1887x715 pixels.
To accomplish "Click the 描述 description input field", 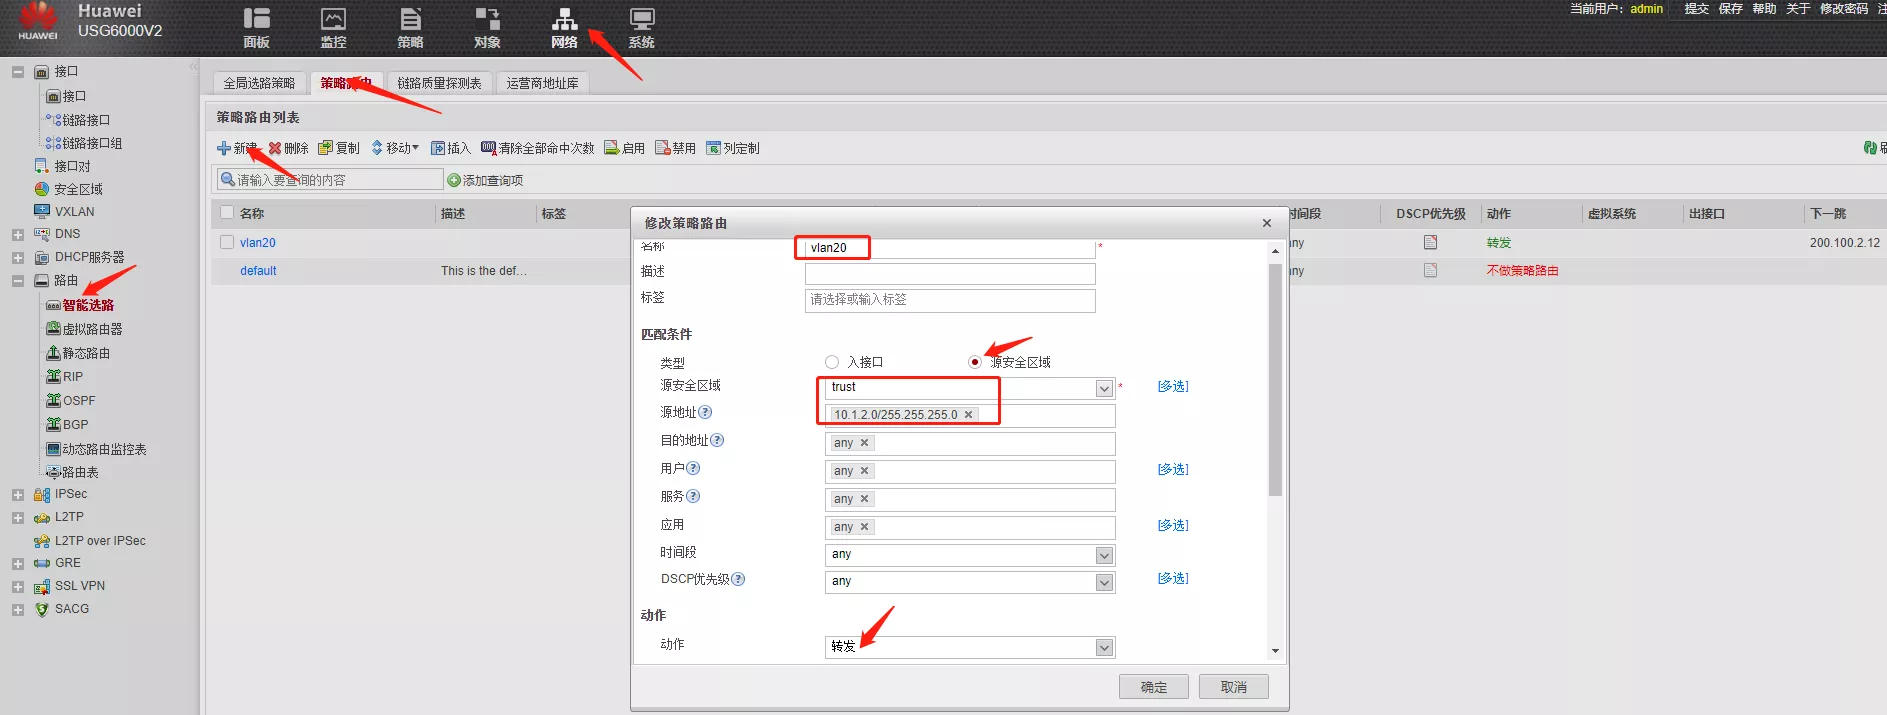I will [949, 273].
